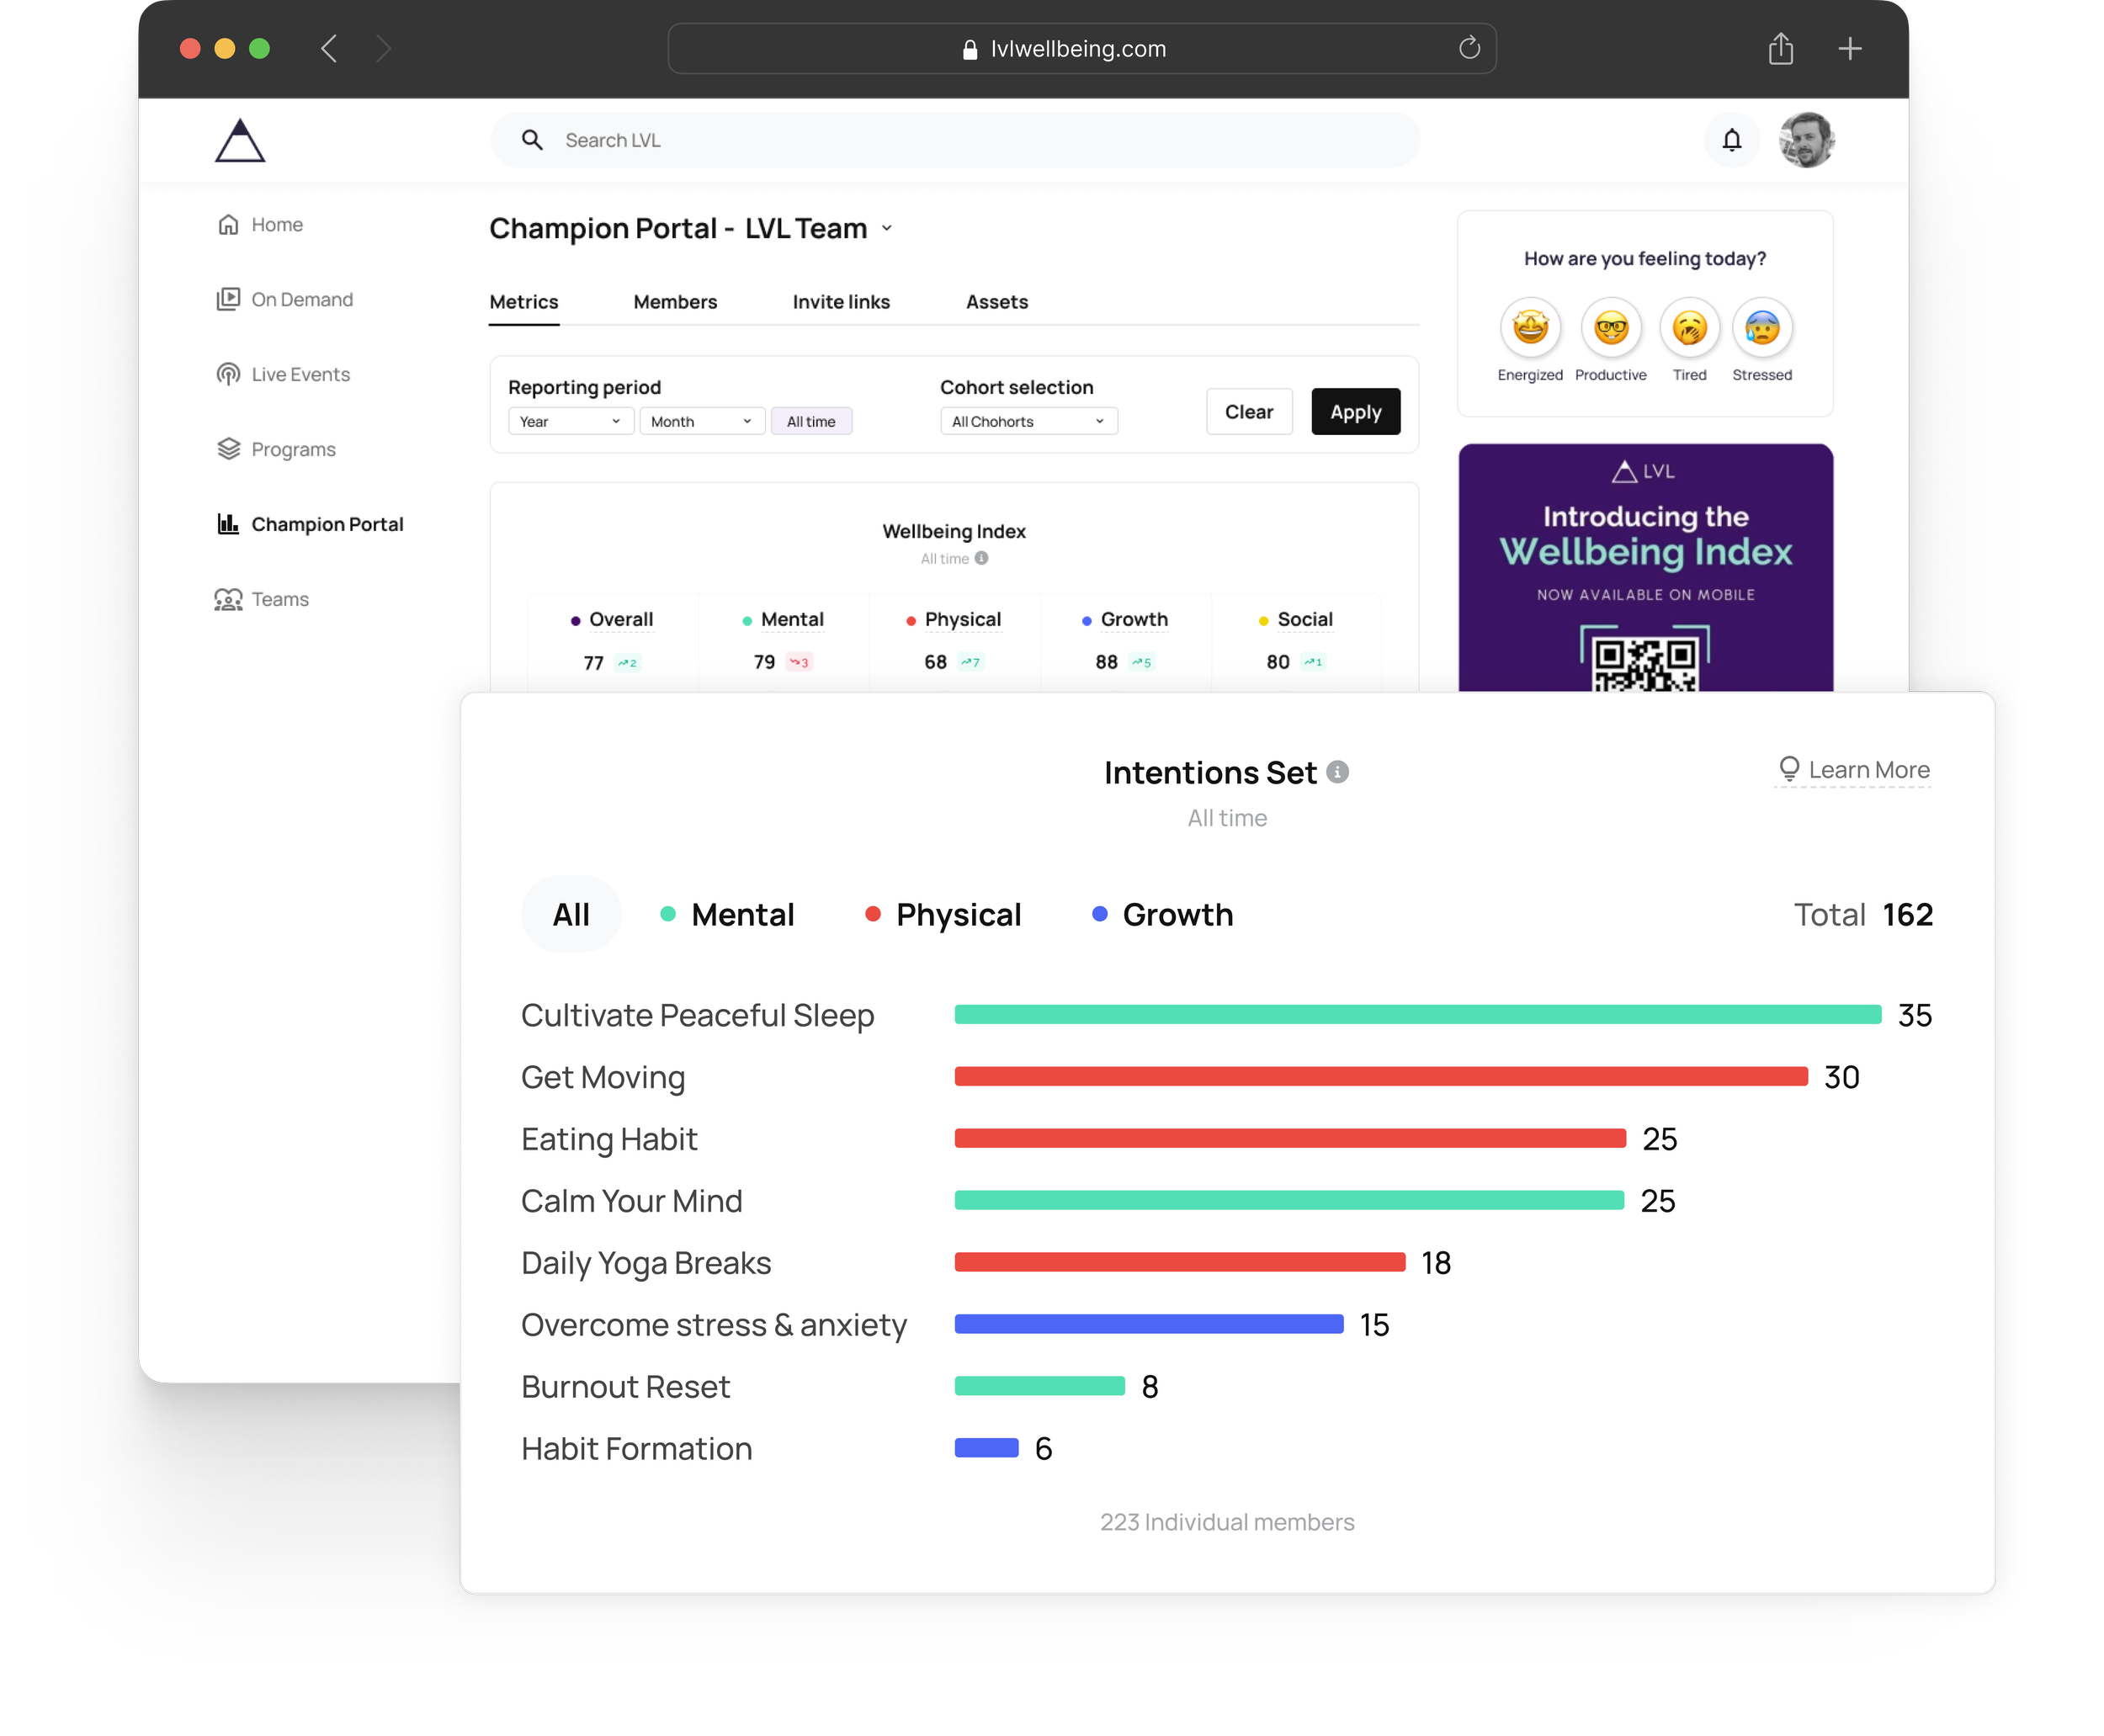The width and height of the screenshot is (2104, 1736).
Task: Toggle the All time reporting filter
Action: click(811, 421)
